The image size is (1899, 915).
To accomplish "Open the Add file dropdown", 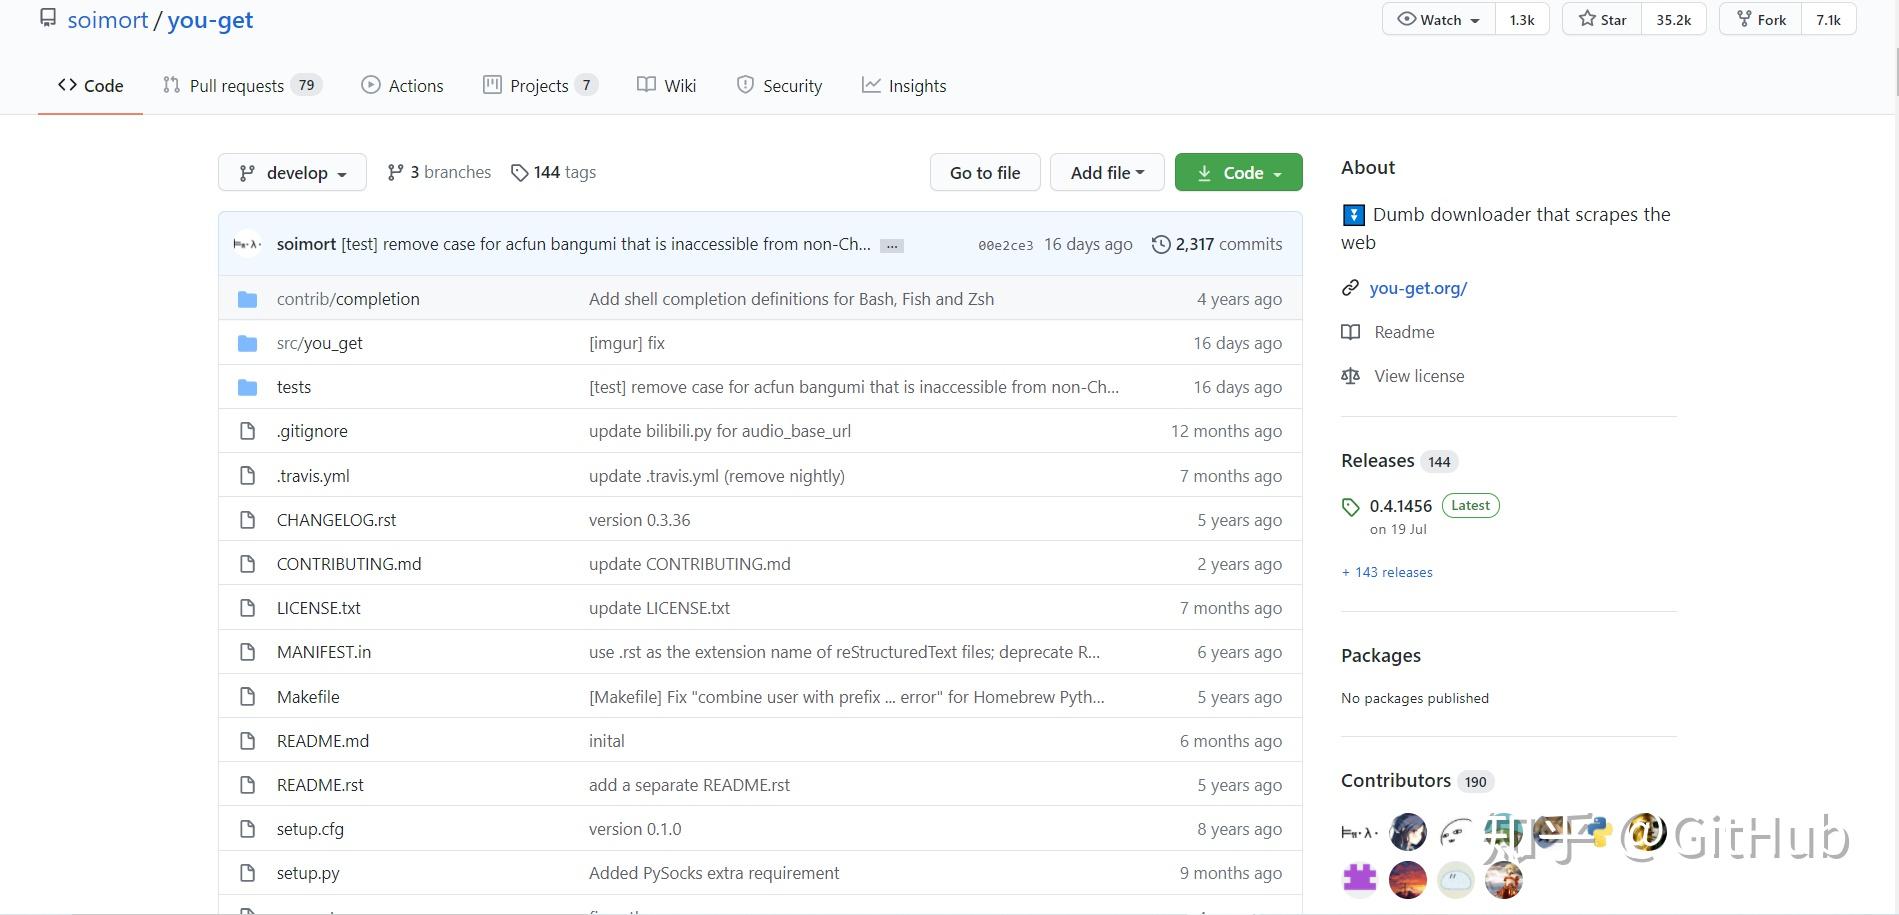I will point(1106,171).
